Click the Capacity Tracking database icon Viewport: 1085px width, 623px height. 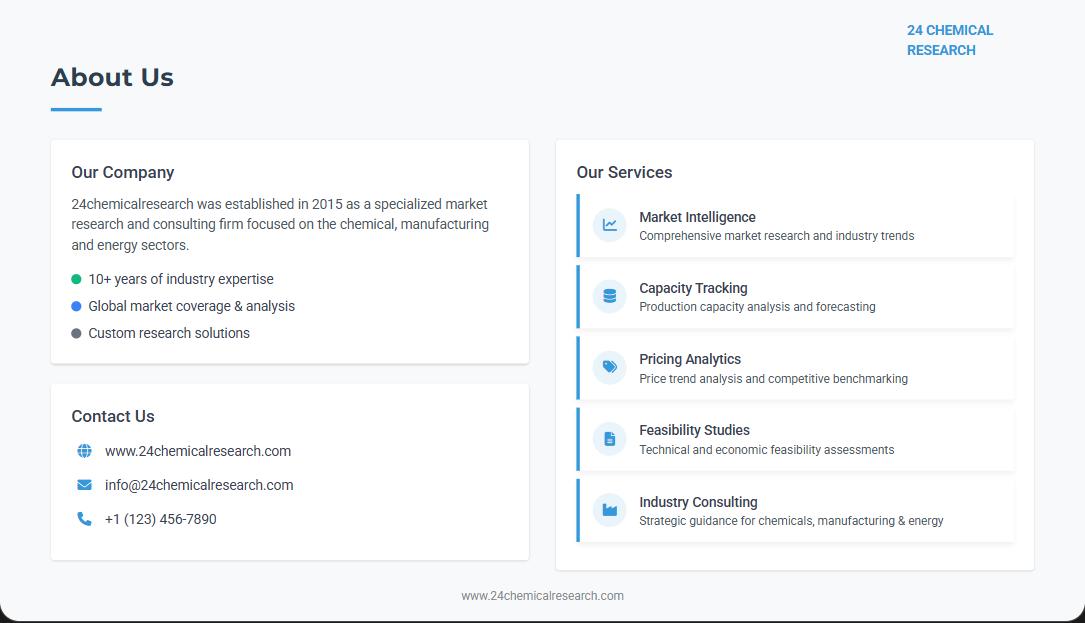coord(609,297)
